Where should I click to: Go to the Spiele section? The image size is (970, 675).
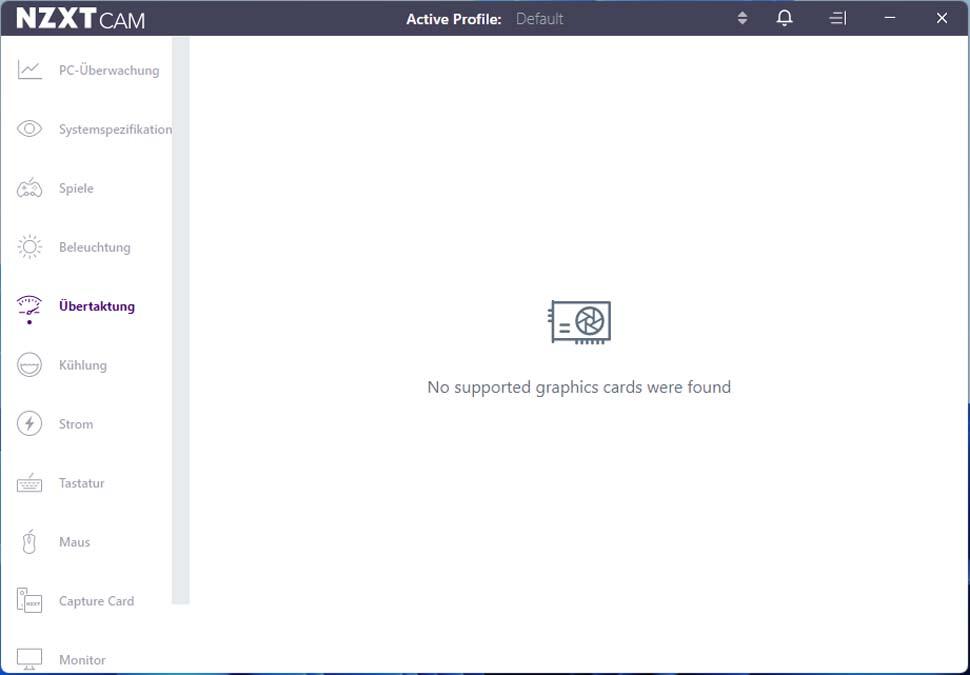[x=76, y=188]
